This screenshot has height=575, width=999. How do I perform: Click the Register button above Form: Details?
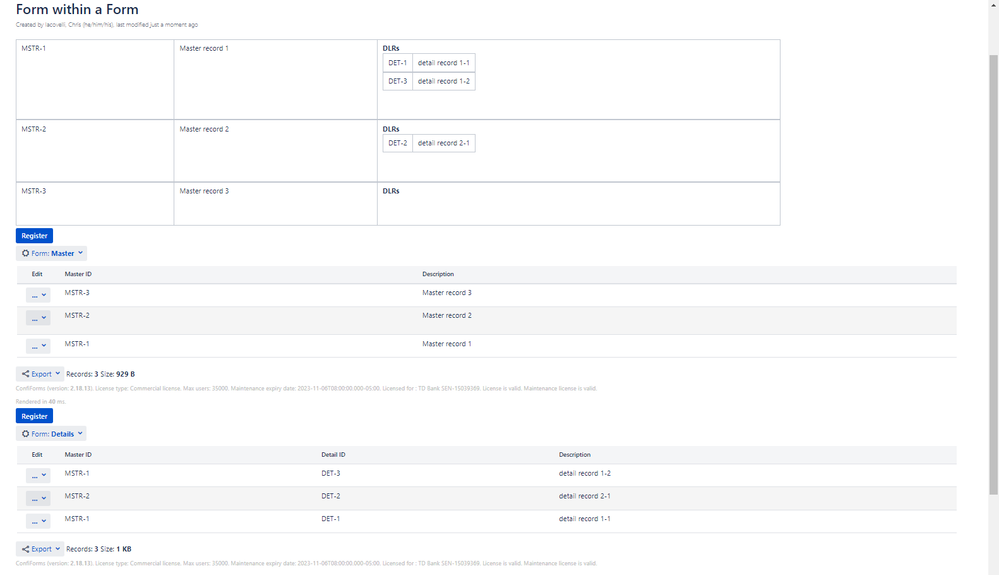(x=34, y=416)
